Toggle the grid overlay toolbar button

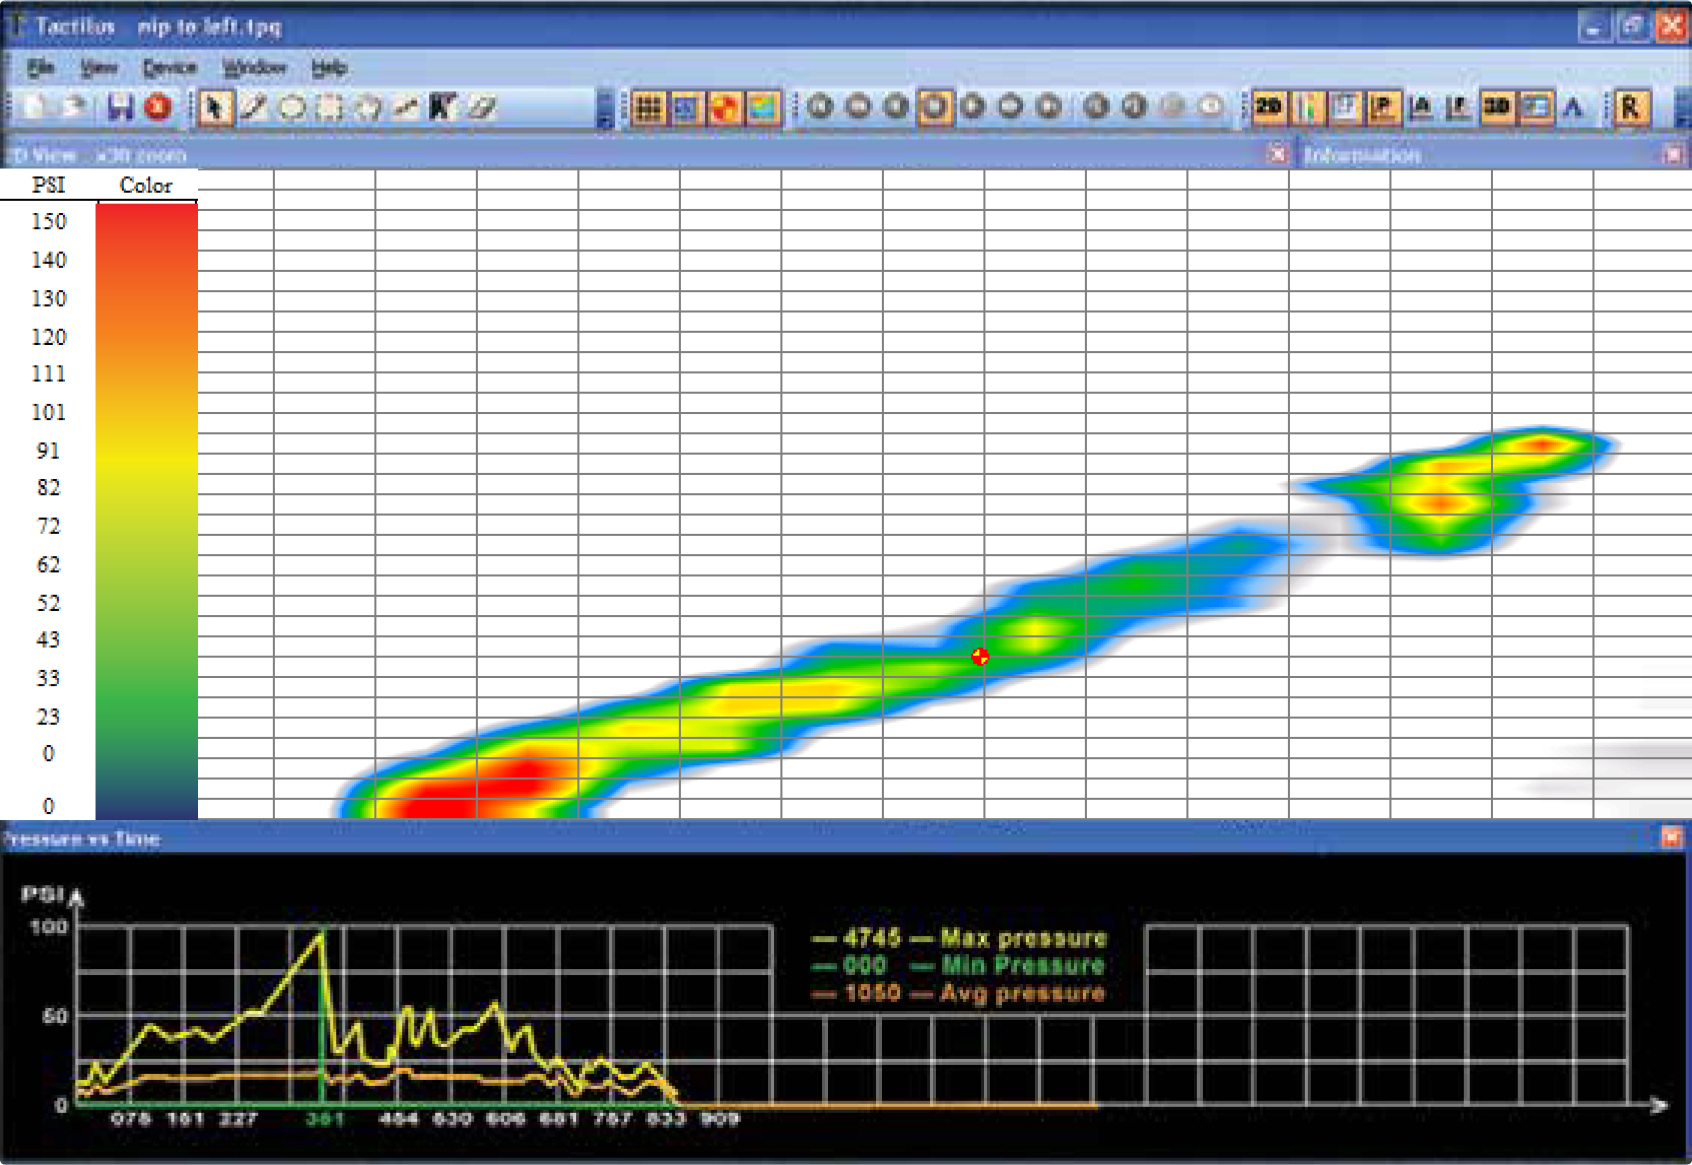point(648,107)
